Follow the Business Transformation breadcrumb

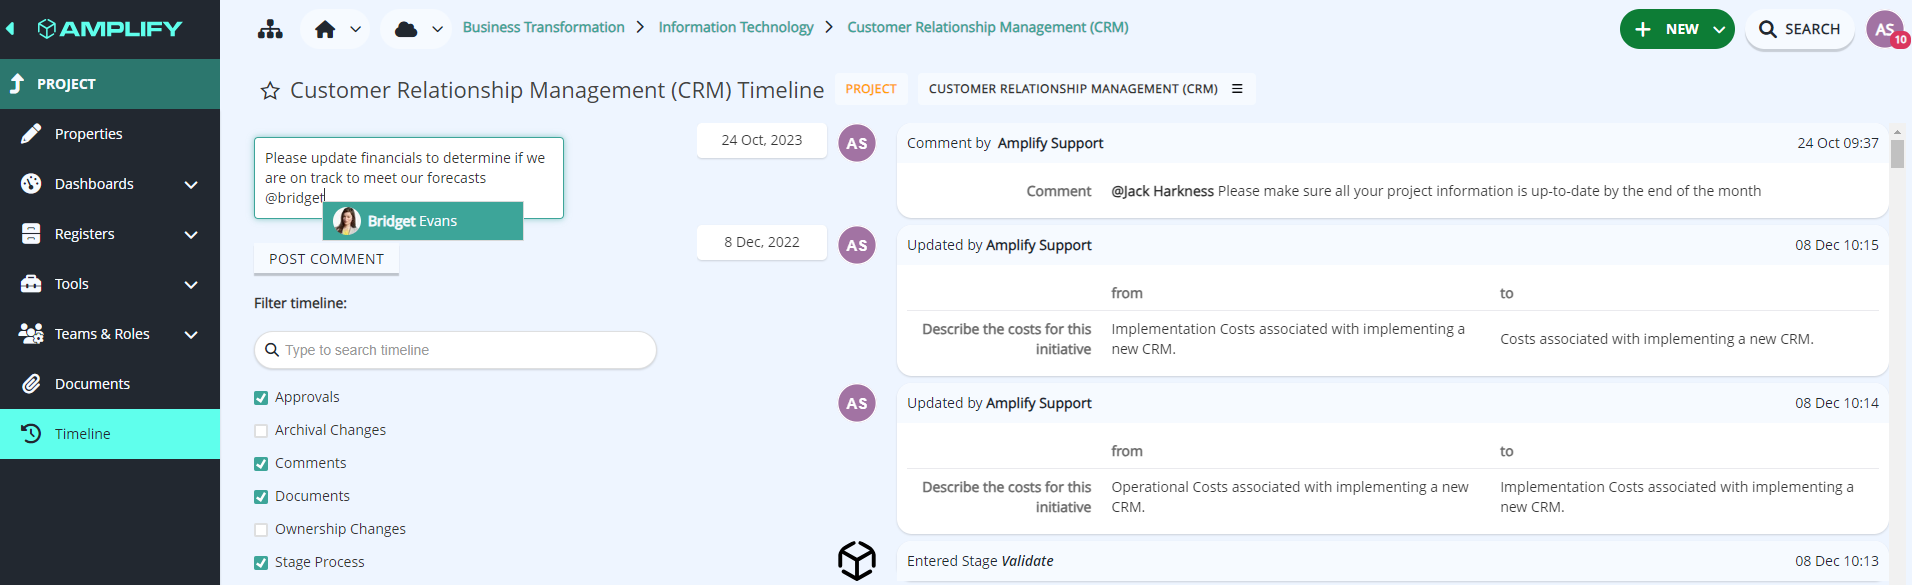[x=543, y=27]
